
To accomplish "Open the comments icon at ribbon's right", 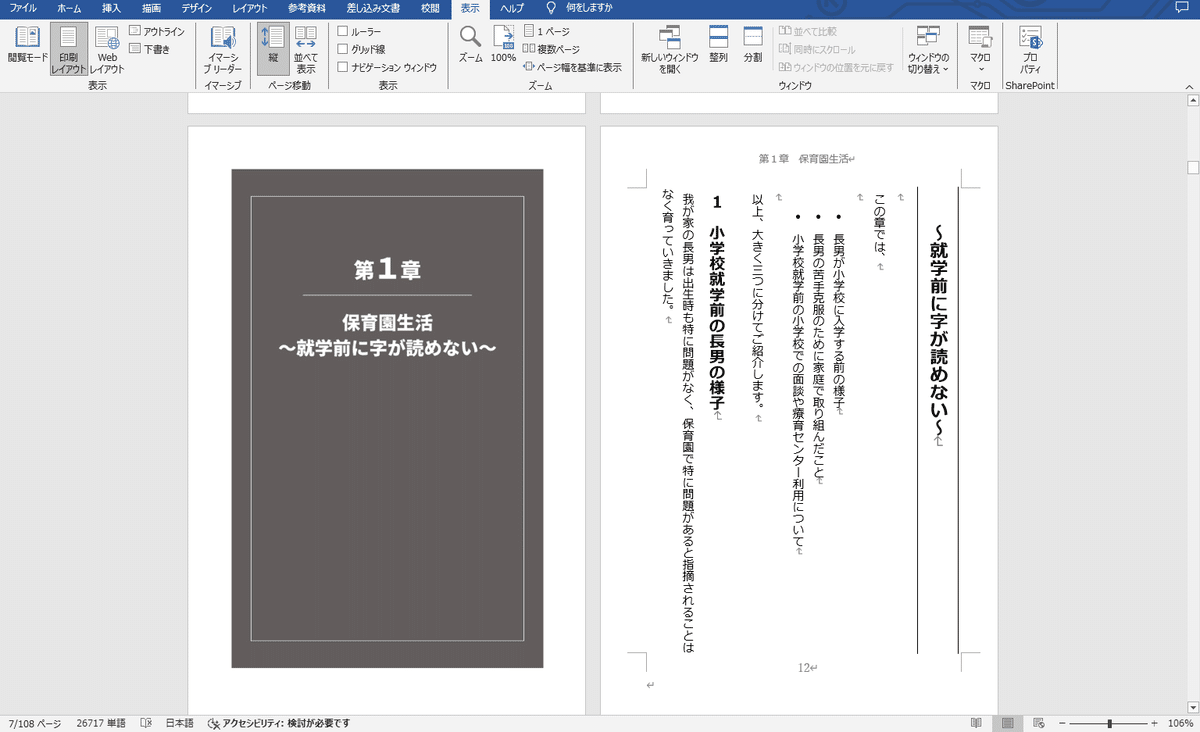I will coord(1184,7).
